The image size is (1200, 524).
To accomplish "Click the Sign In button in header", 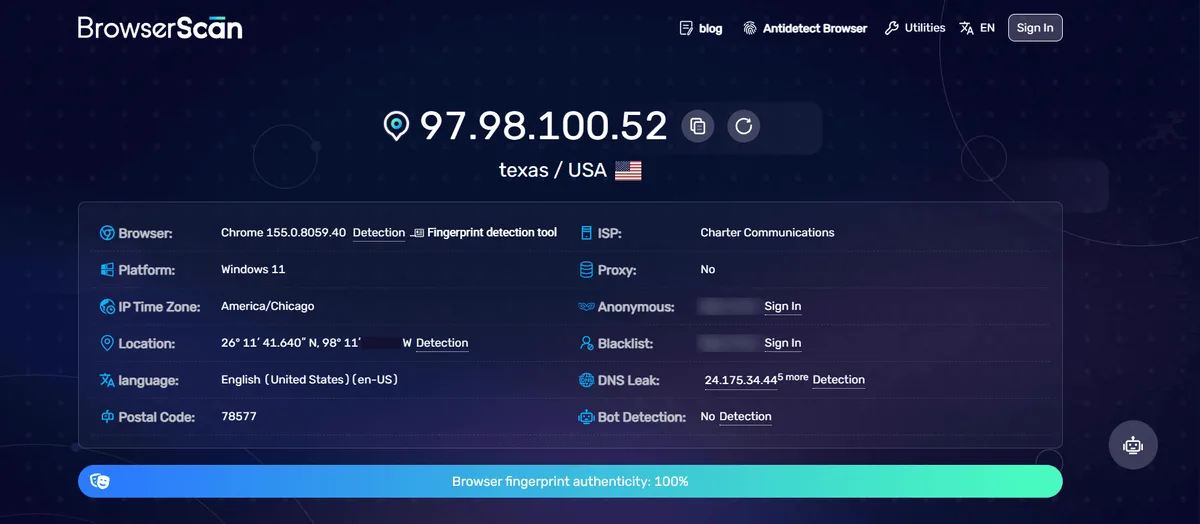I will [1035, 28].
